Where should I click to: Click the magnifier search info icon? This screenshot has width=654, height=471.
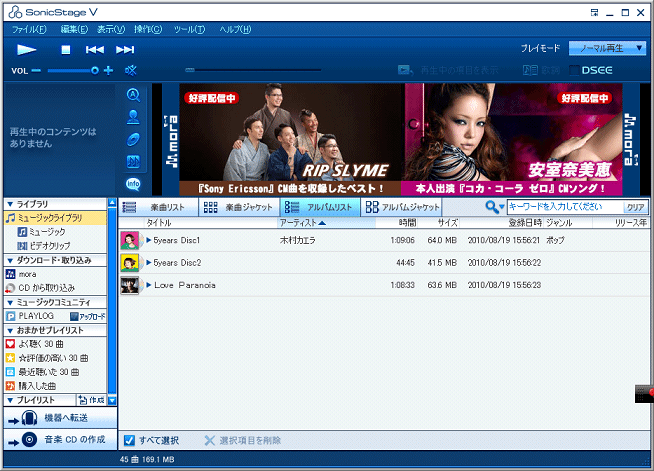coord(133,95)
